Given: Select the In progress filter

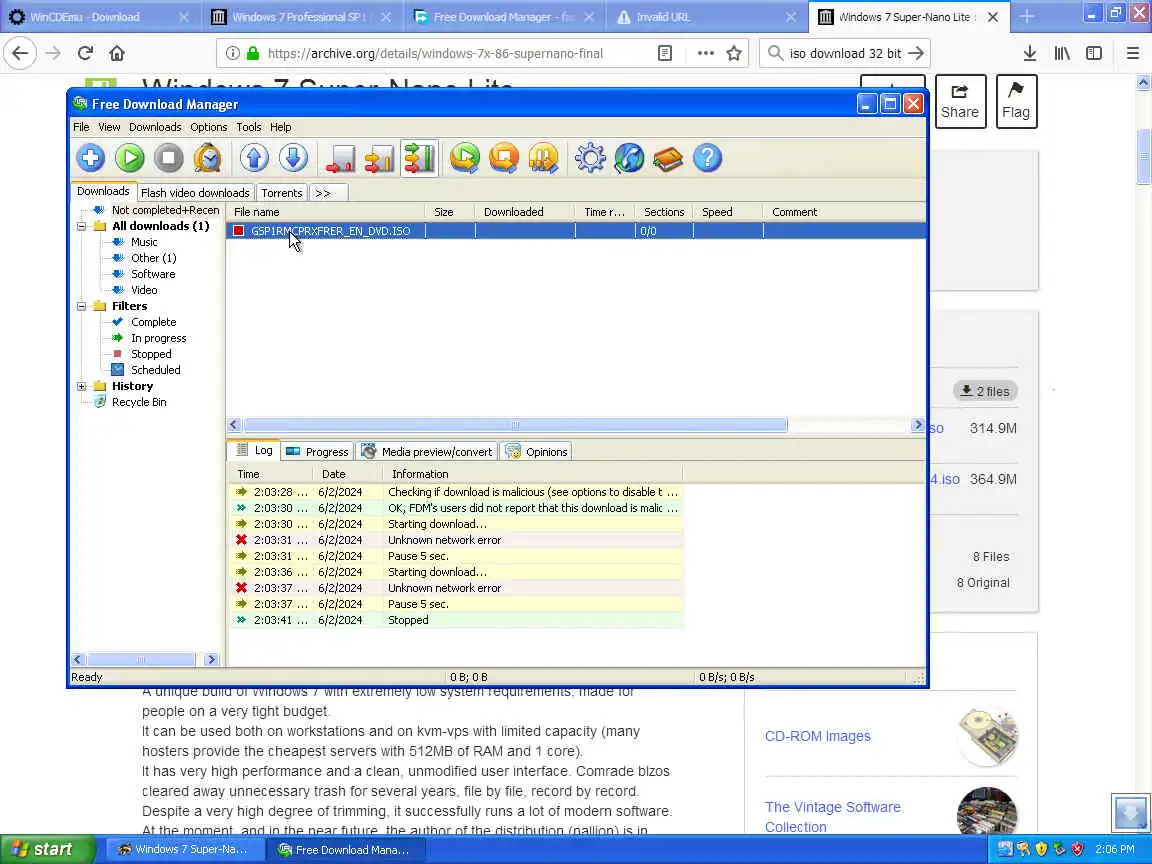Looking at the screenshot, I should click(x=159, y=338).
